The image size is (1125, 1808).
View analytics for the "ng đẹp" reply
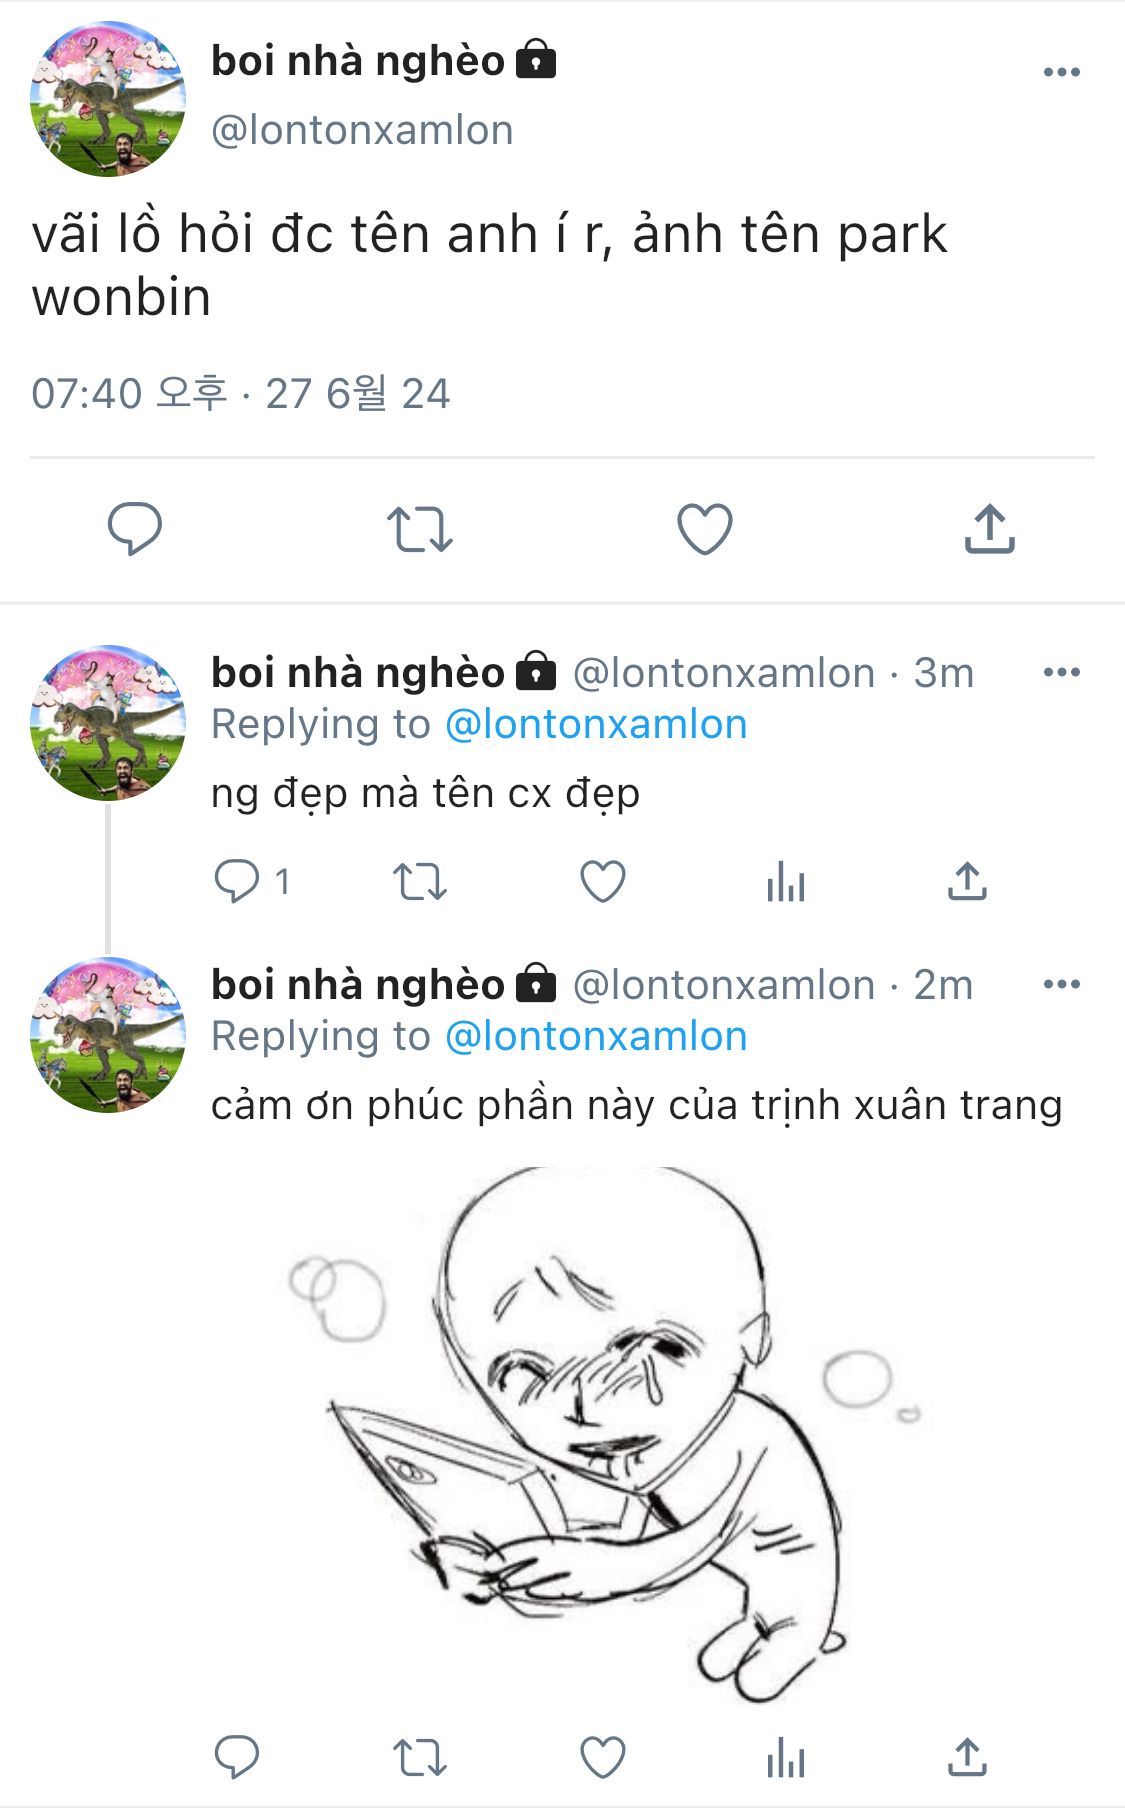(x=785, y=882)
